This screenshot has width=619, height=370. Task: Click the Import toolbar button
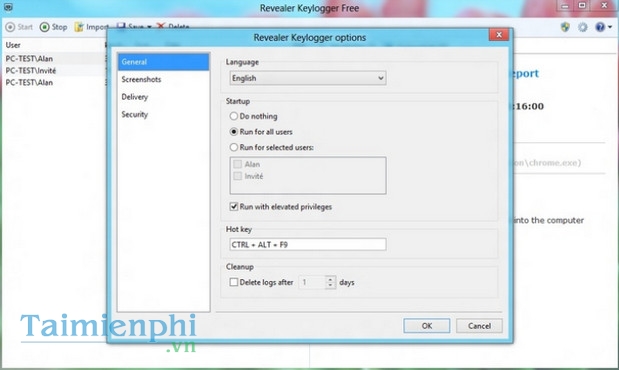point(91,27)
